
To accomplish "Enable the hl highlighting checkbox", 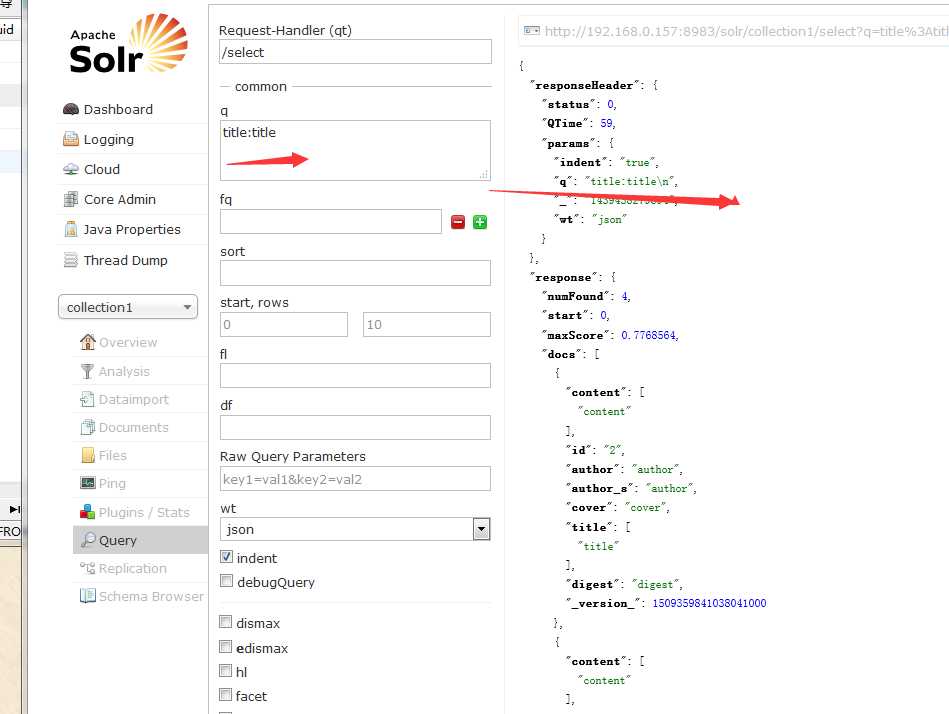I will pos(226,670).
